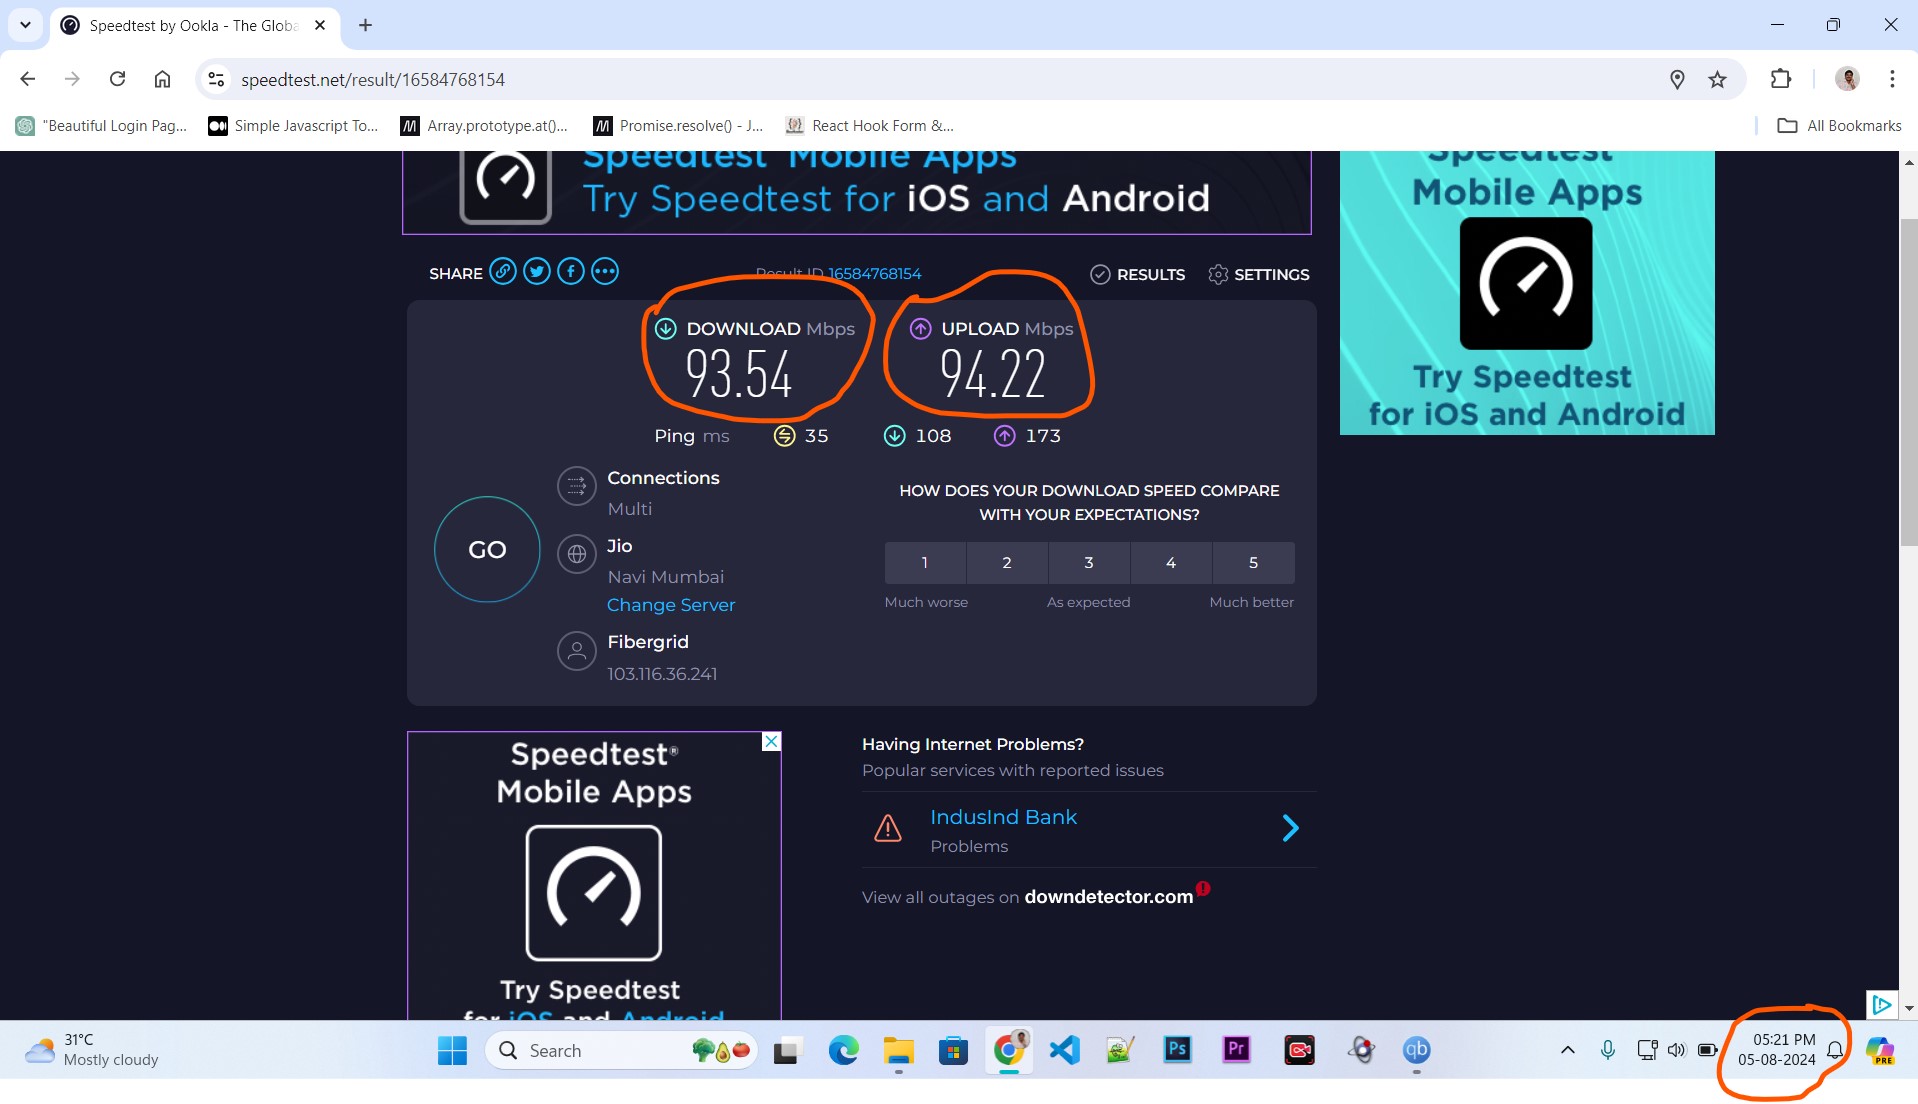Rate download speed as 2

coord(1007,562)
